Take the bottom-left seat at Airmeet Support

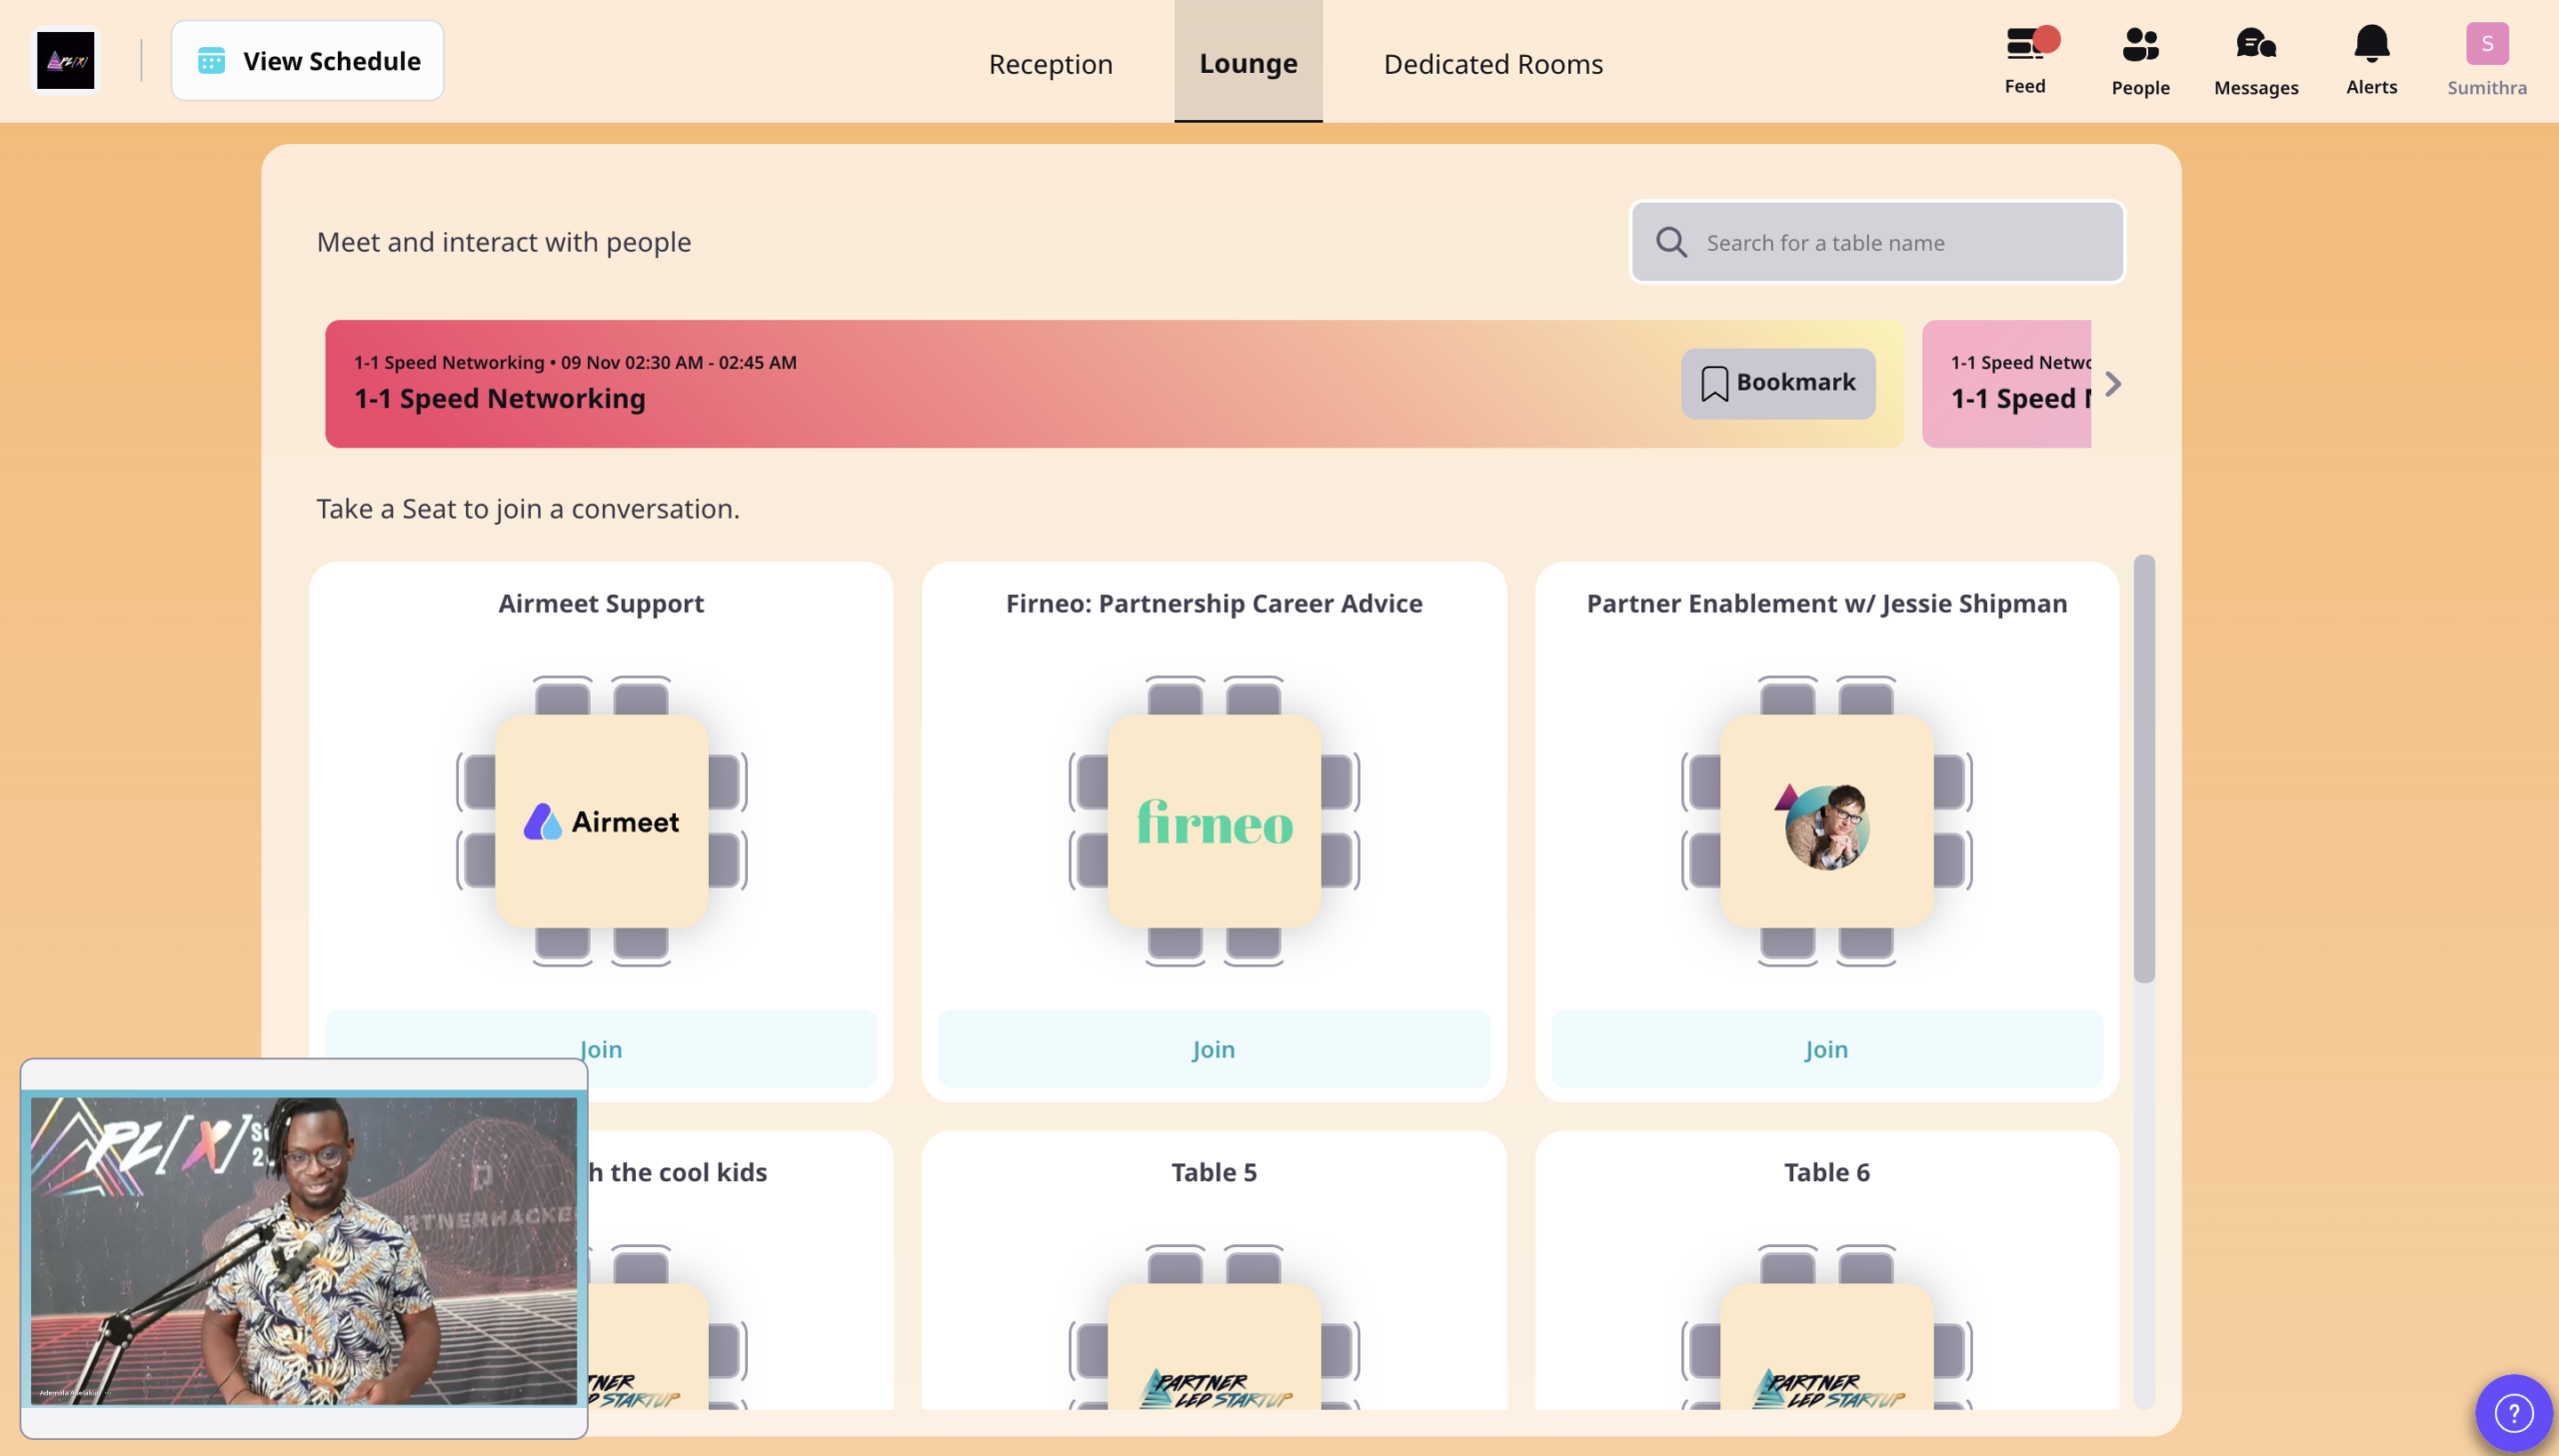click(x=562, y=945)
